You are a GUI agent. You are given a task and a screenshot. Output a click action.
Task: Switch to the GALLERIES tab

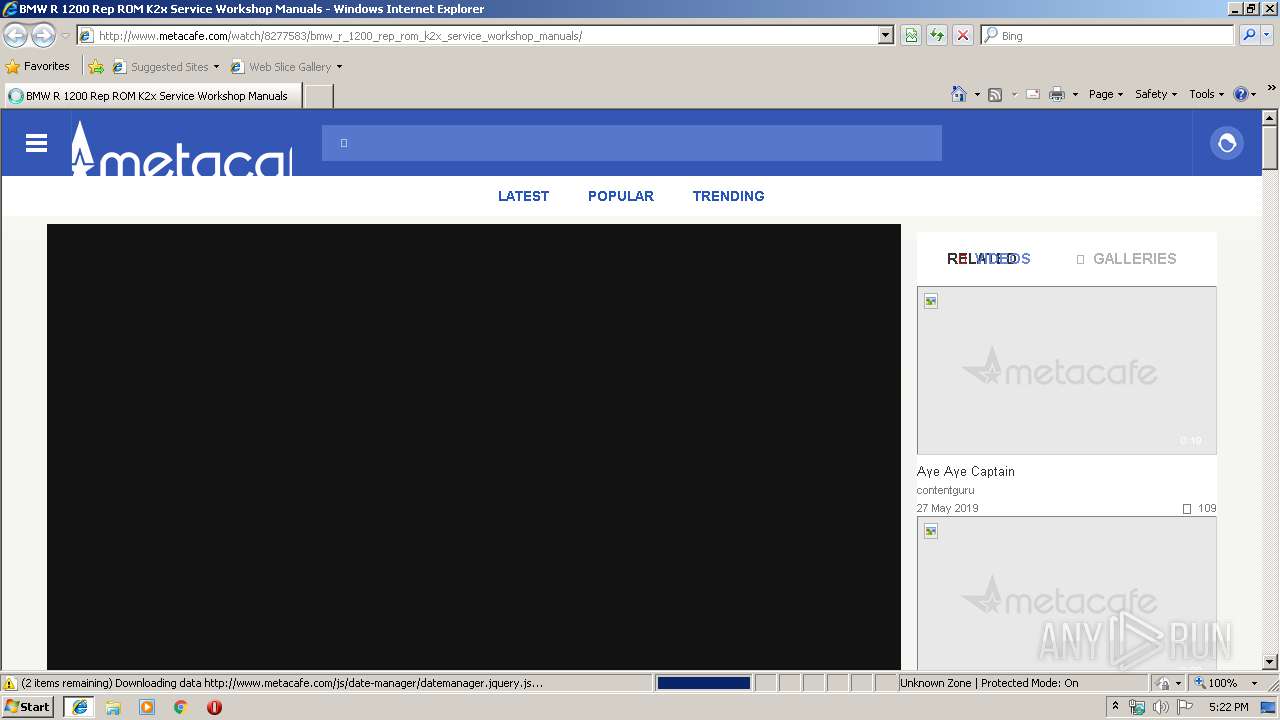(x=1126, y=259)
